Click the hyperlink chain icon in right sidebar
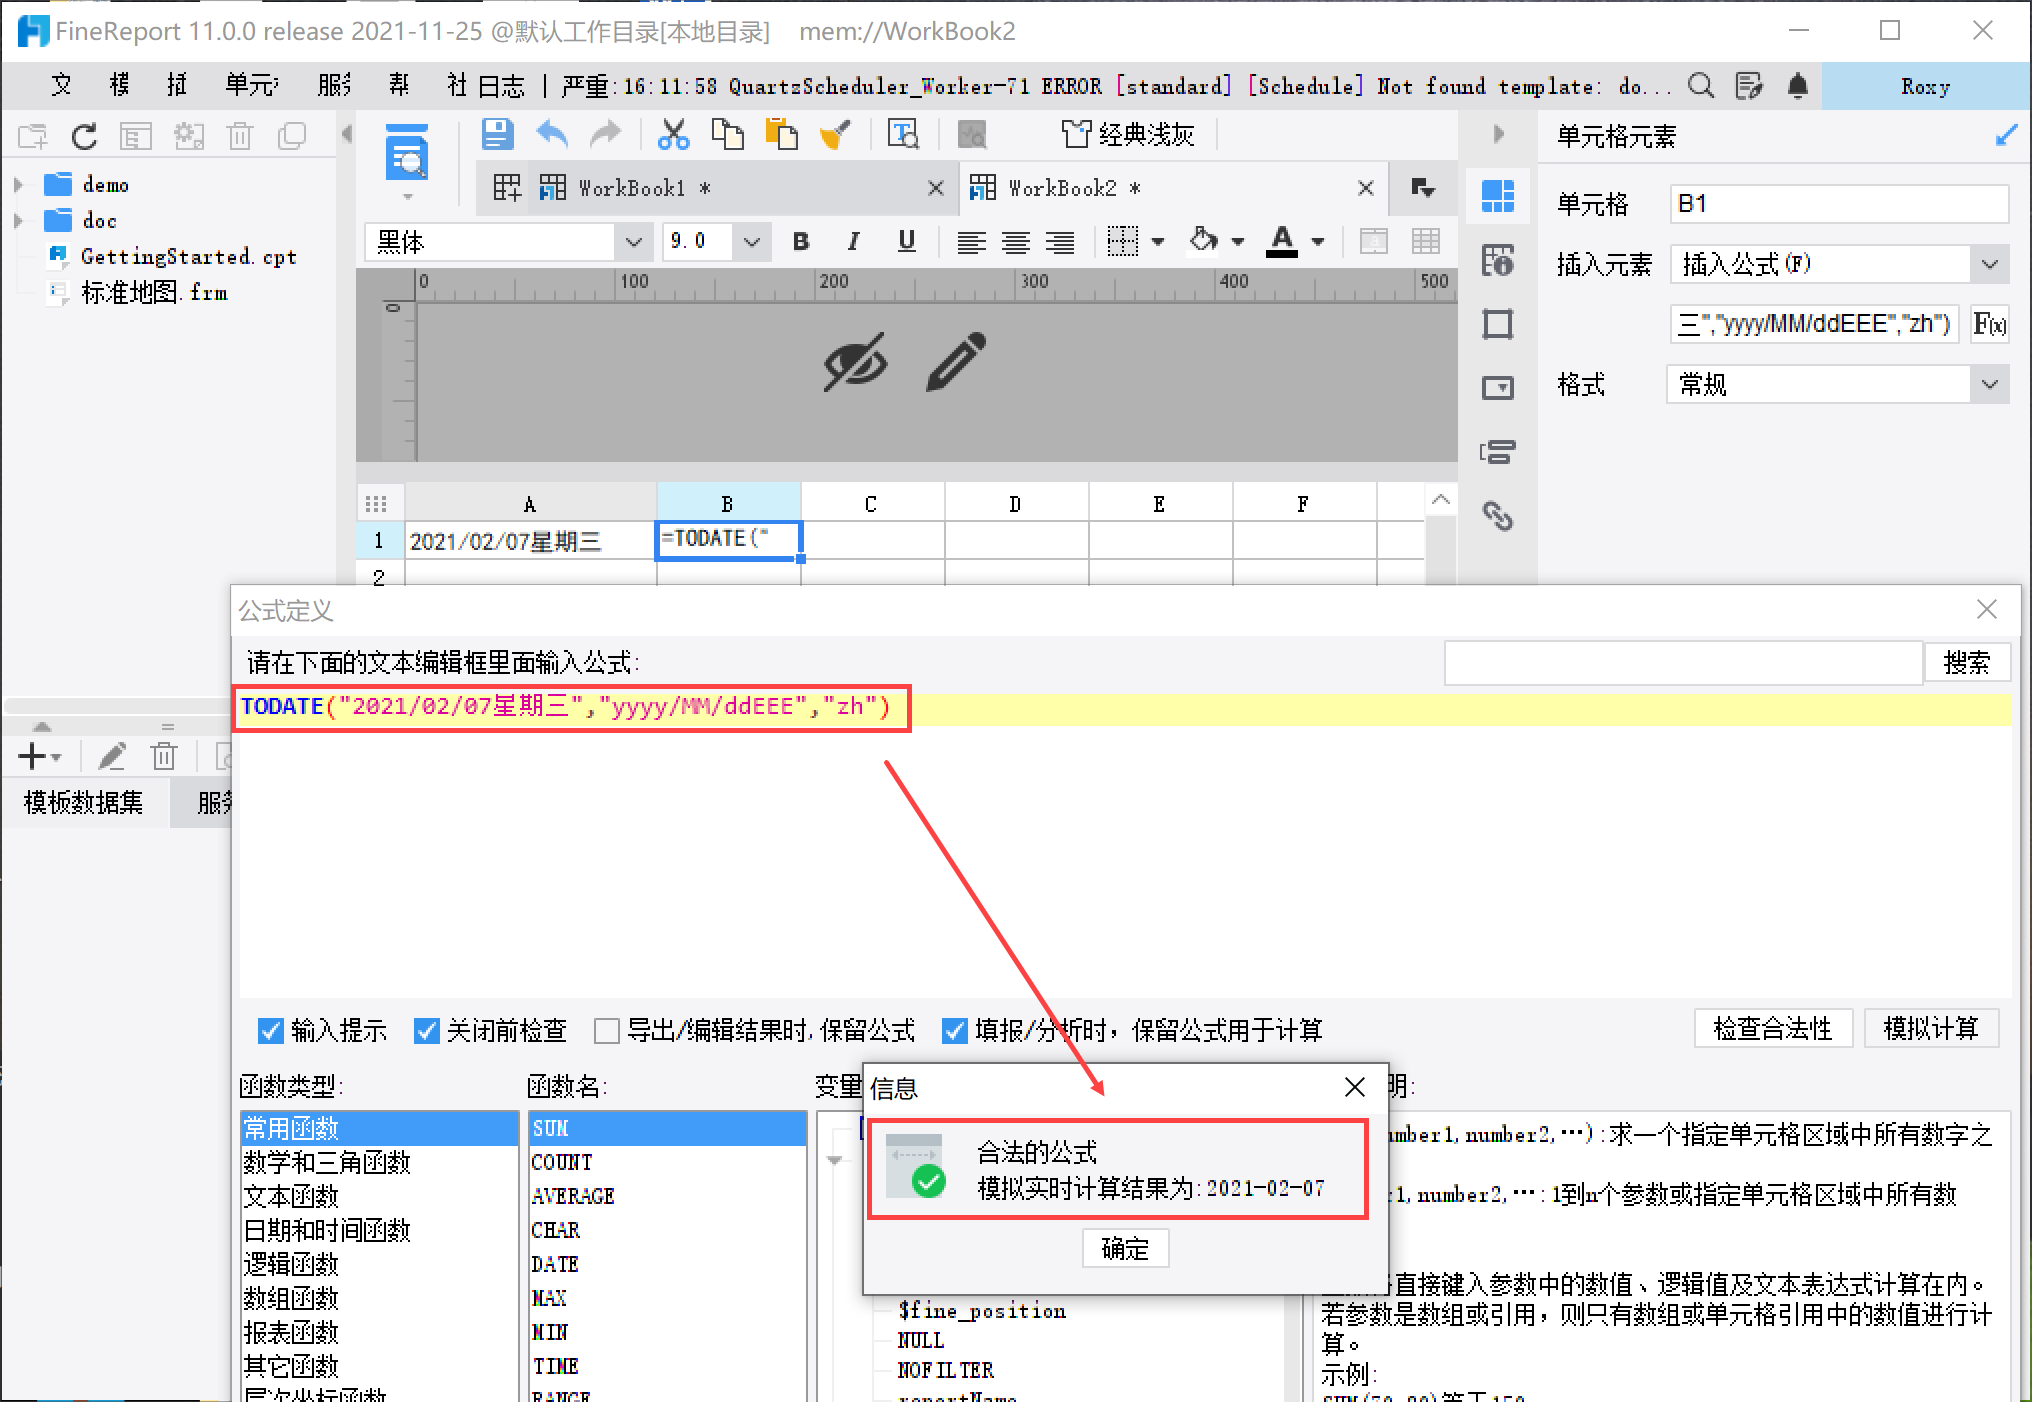Screen dimensions: 2032x1402 tap(1497, 515)
